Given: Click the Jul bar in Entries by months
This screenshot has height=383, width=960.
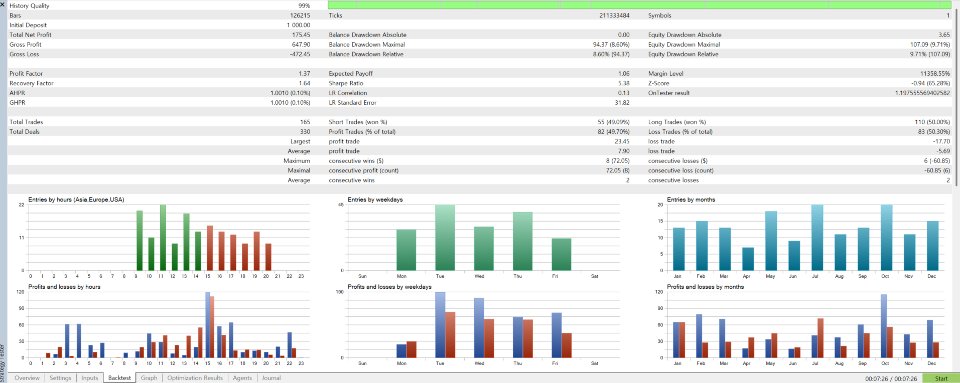Looking at the screenshot, I should point(817,237).
